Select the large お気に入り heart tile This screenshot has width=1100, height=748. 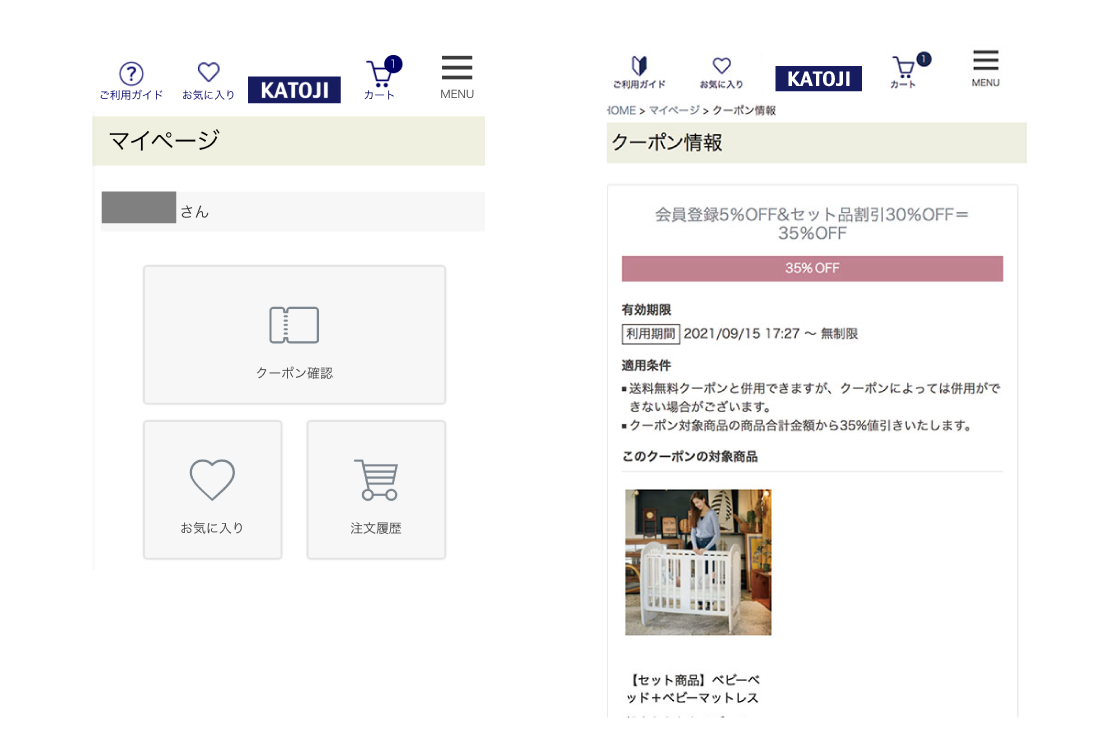pos(212,490)
